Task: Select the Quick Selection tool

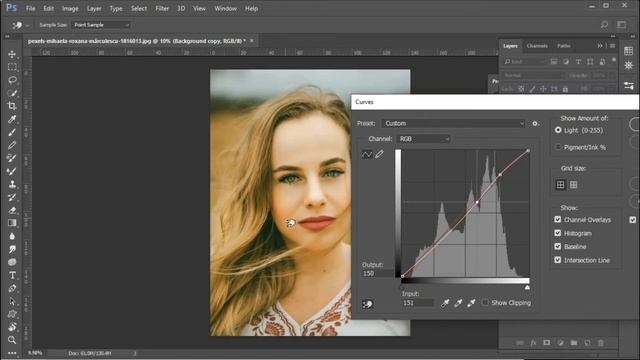Action: [12, 93]
